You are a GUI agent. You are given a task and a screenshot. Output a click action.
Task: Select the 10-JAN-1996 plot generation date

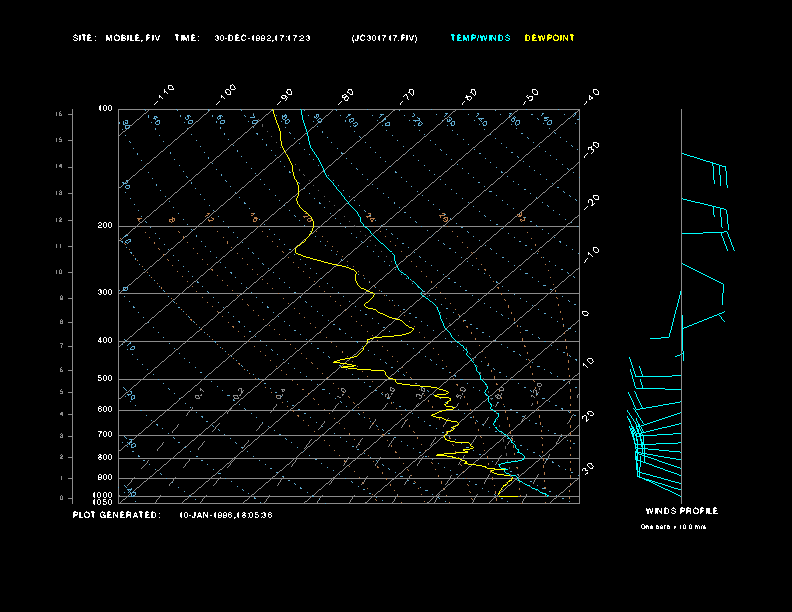pyautogui.click(x=225, y=515)
